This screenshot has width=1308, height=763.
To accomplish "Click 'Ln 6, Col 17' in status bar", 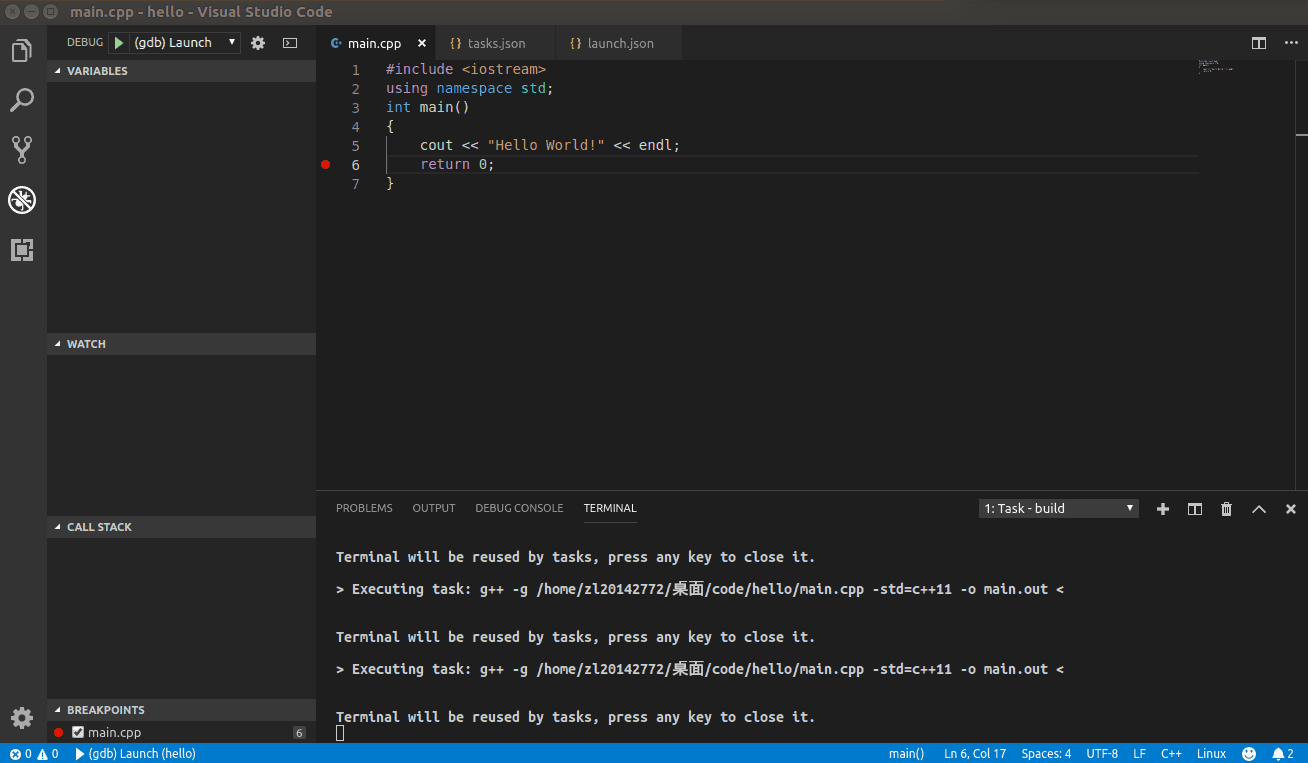I will coord(974,754).
